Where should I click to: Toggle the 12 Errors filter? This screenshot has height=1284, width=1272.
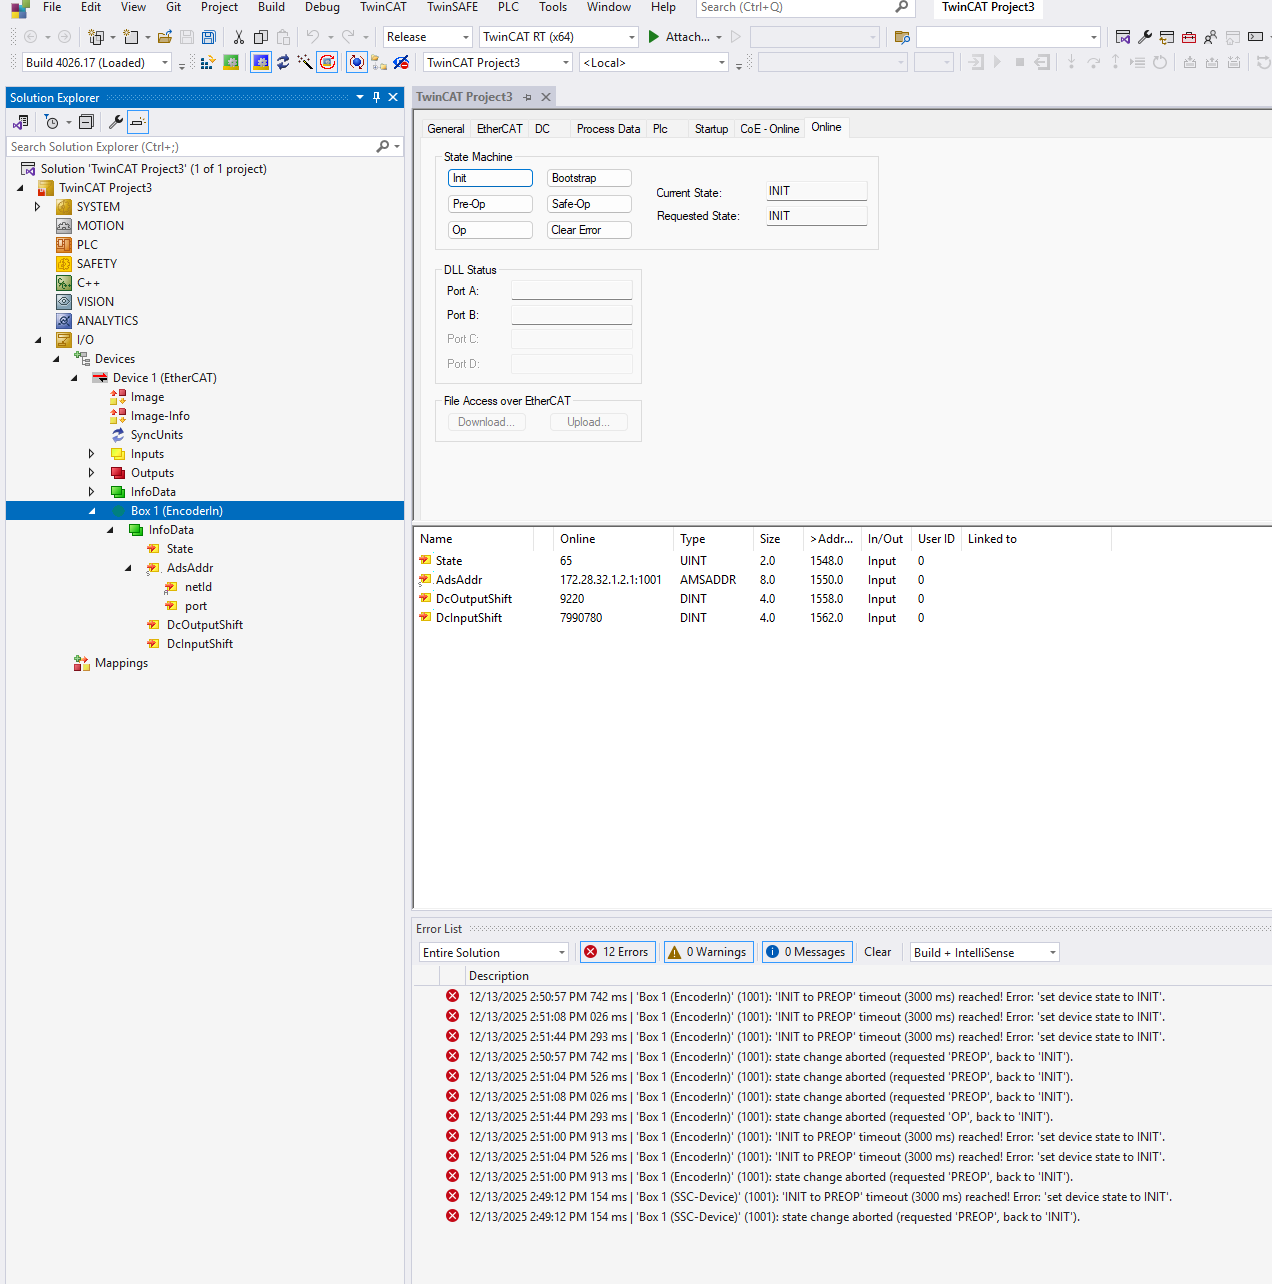pos(617,952)
